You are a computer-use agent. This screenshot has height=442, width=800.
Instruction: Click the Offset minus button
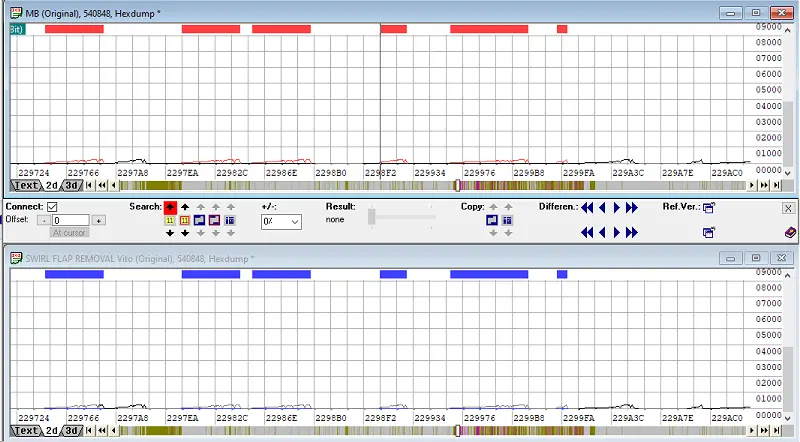click(x=44, y=220)
